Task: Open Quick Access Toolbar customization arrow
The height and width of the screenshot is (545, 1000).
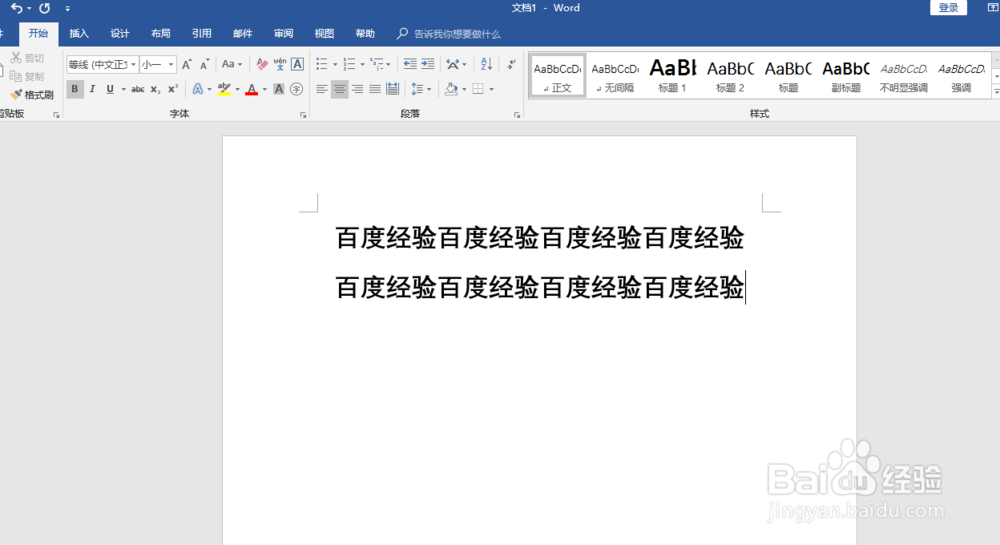Action: pos(68,8)
